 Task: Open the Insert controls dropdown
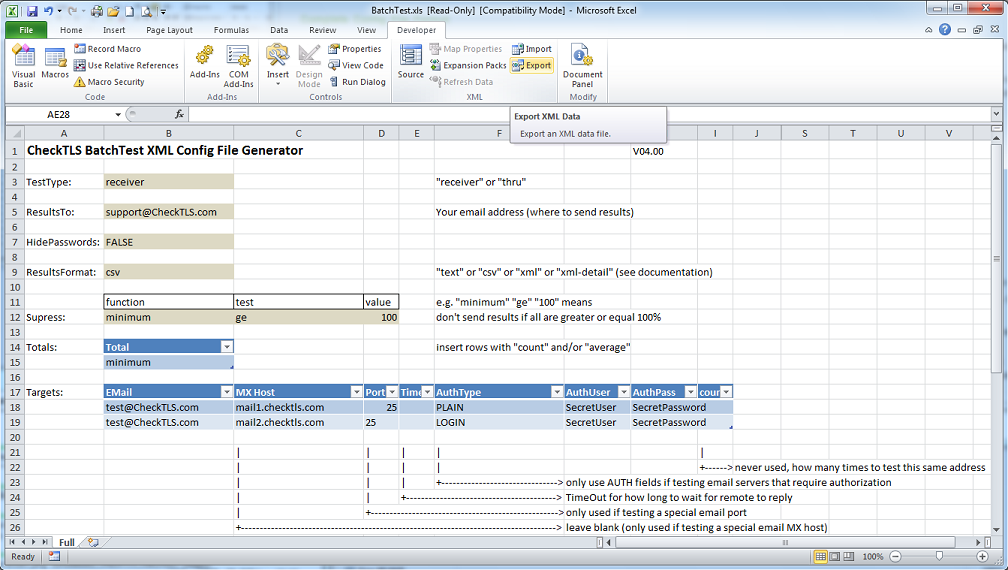[278, 66]
